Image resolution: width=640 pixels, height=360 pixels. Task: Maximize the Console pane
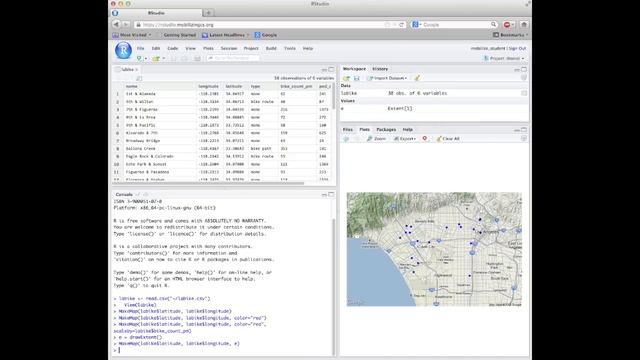tap(331, 195)
